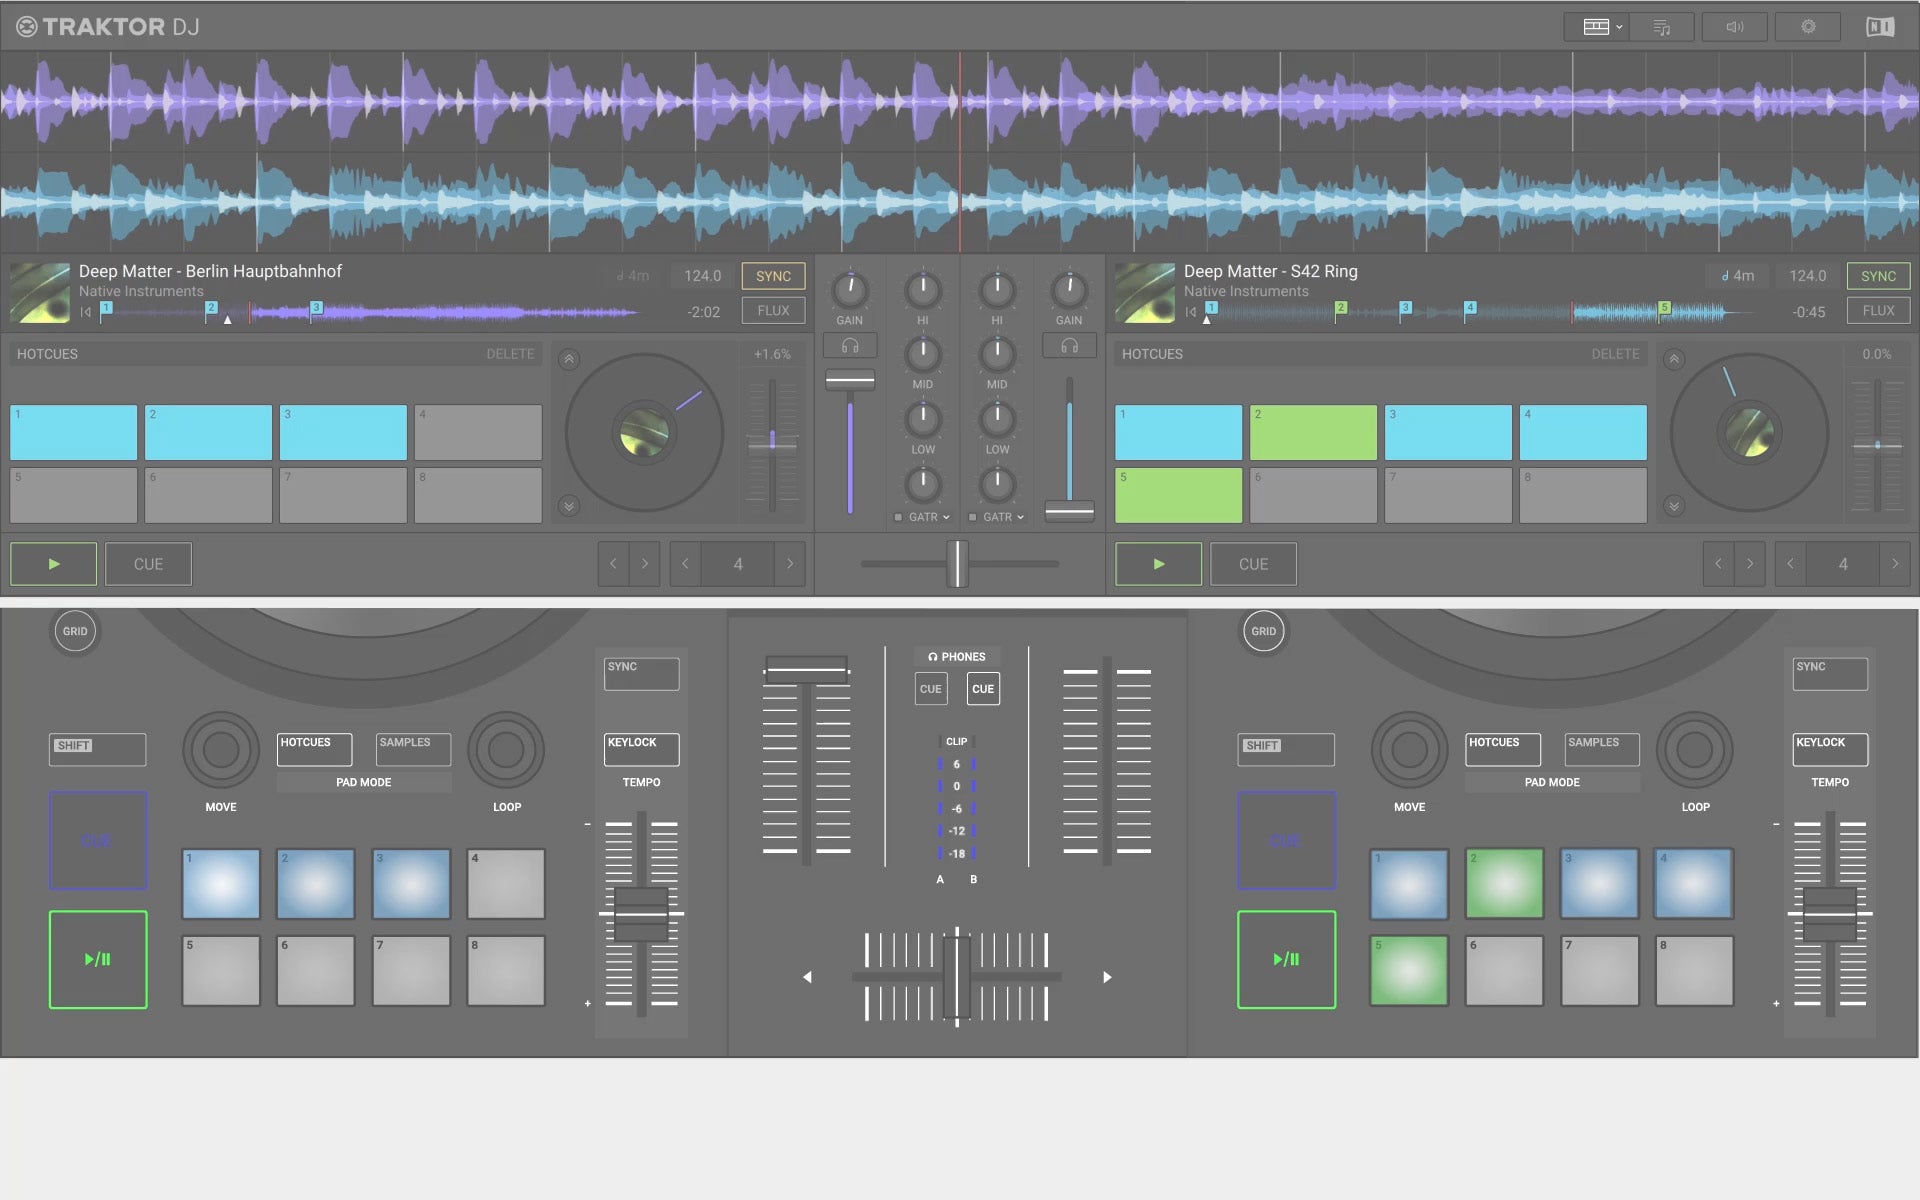Toggle SYNC on the S42 Ring deck

click(x=1878, y=276)
